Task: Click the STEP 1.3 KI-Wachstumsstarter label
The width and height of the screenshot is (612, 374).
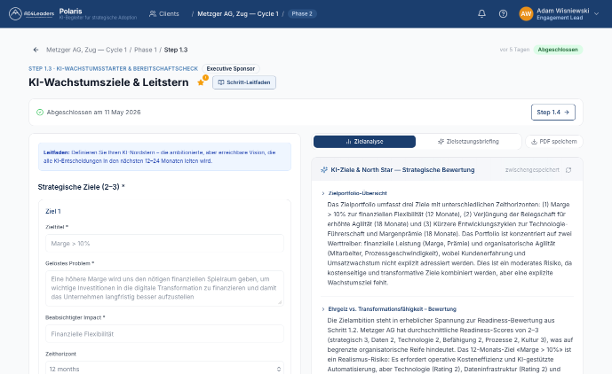Action: click(x=113, y=69)
